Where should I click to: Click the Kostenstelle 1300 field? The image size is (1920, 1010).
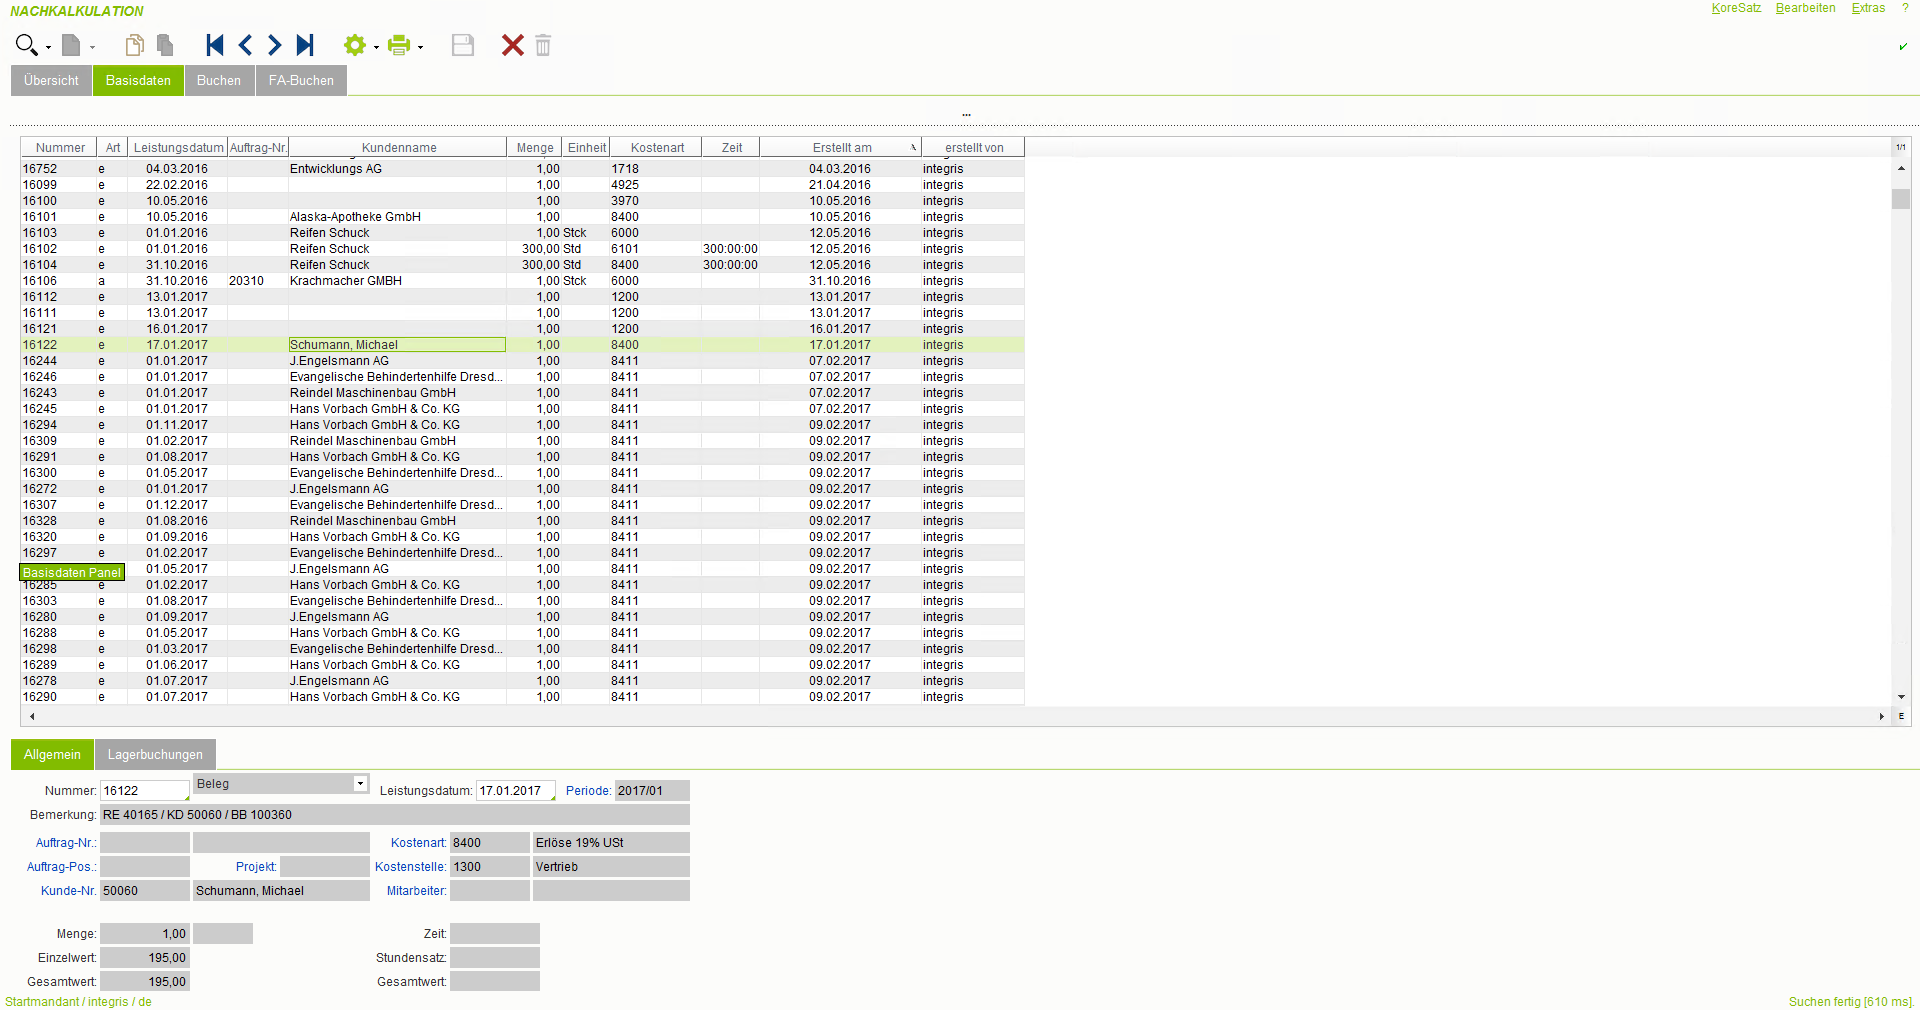pos(490,867)
